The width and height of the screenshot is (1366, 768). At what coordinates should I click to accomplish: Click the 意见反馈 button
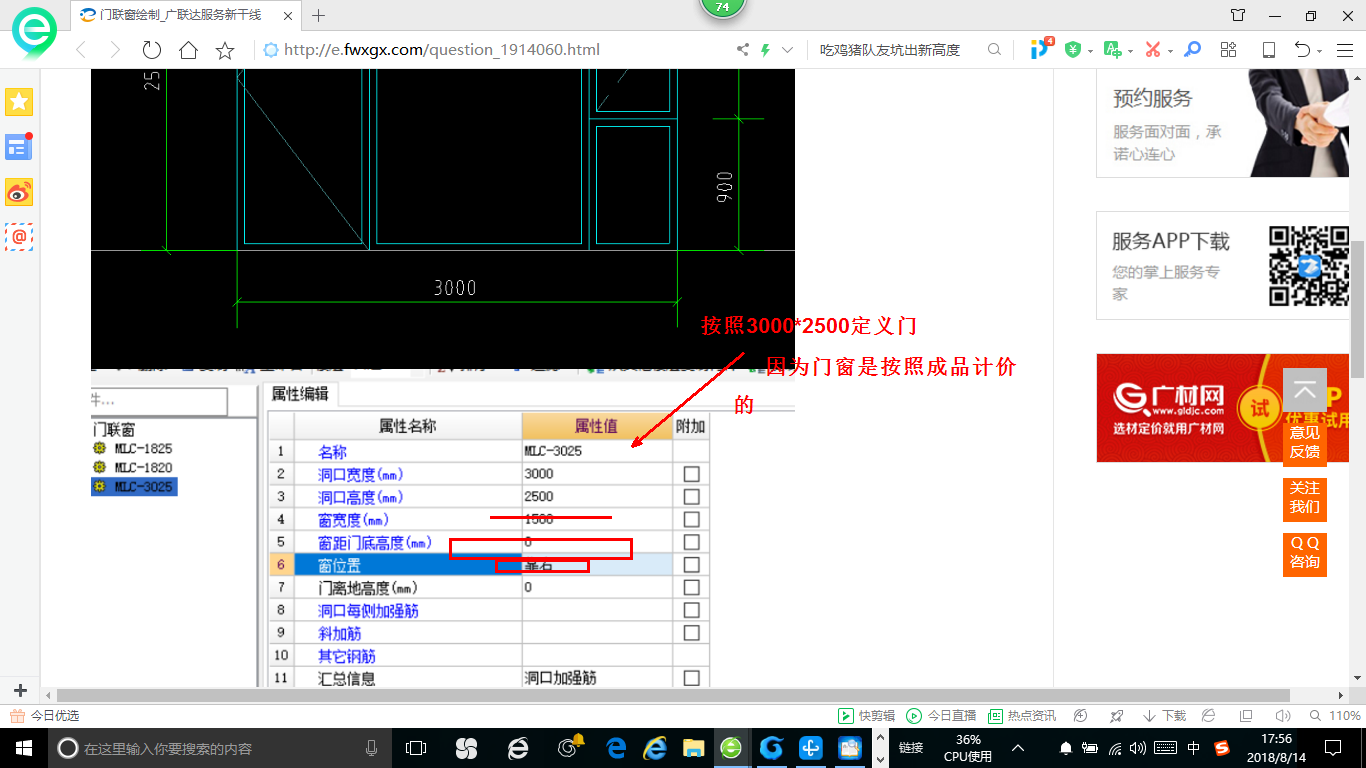point(1305,442)
